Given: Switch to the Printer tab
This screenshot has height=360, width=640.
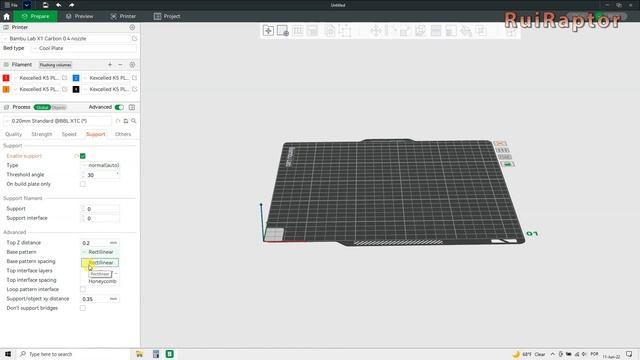Looking at the screenshot, I should [x=123, y=16].
